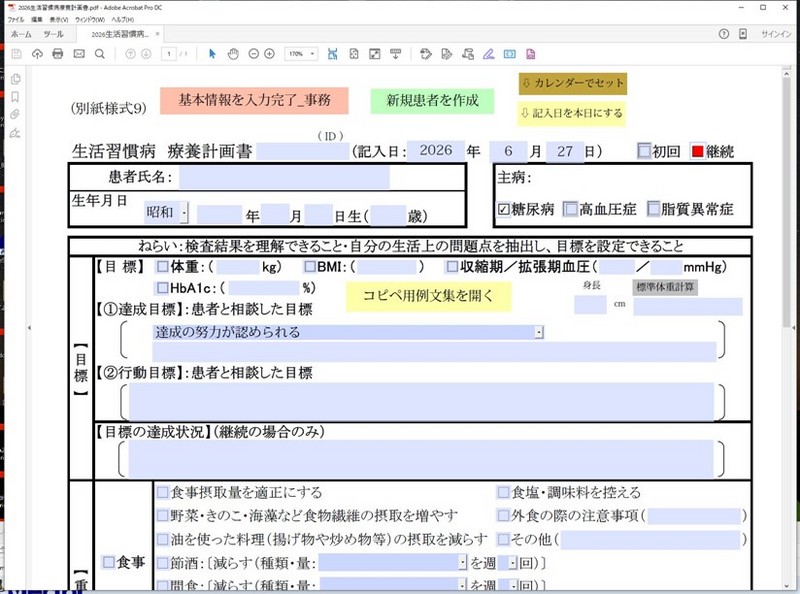Check the BMI goal checkbox
This screenshot has height=594, width=800.
click(310, 266)
